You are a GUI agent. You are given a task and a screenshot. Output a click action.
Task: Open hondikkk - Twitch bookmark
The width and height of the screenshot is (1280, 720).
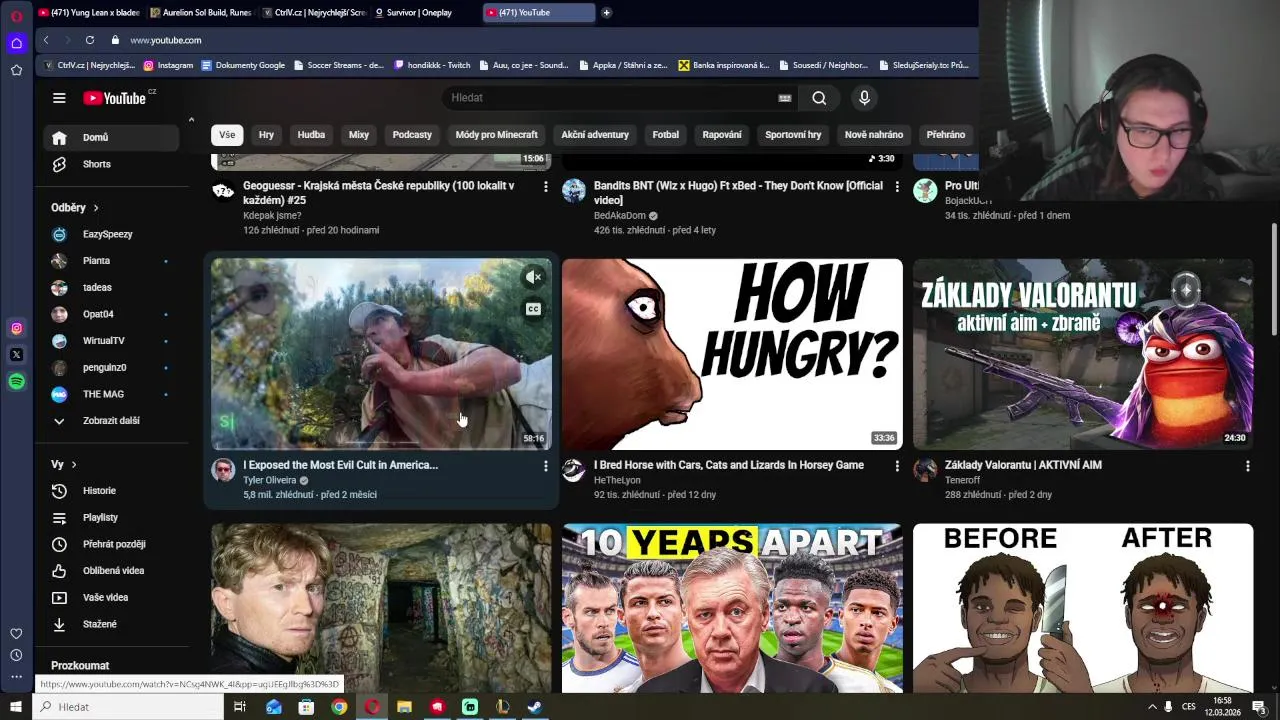tap(432, 65)
